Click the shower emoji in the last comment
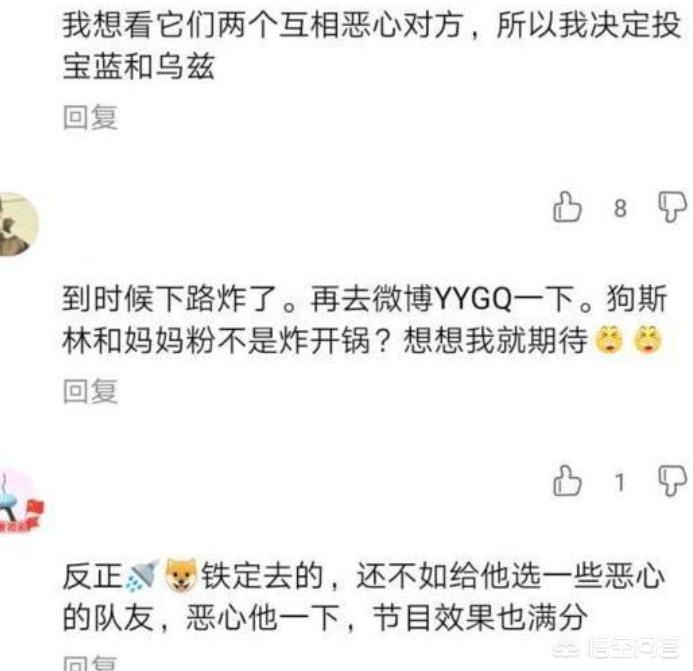Screen dimensions: 693x671 142,576
